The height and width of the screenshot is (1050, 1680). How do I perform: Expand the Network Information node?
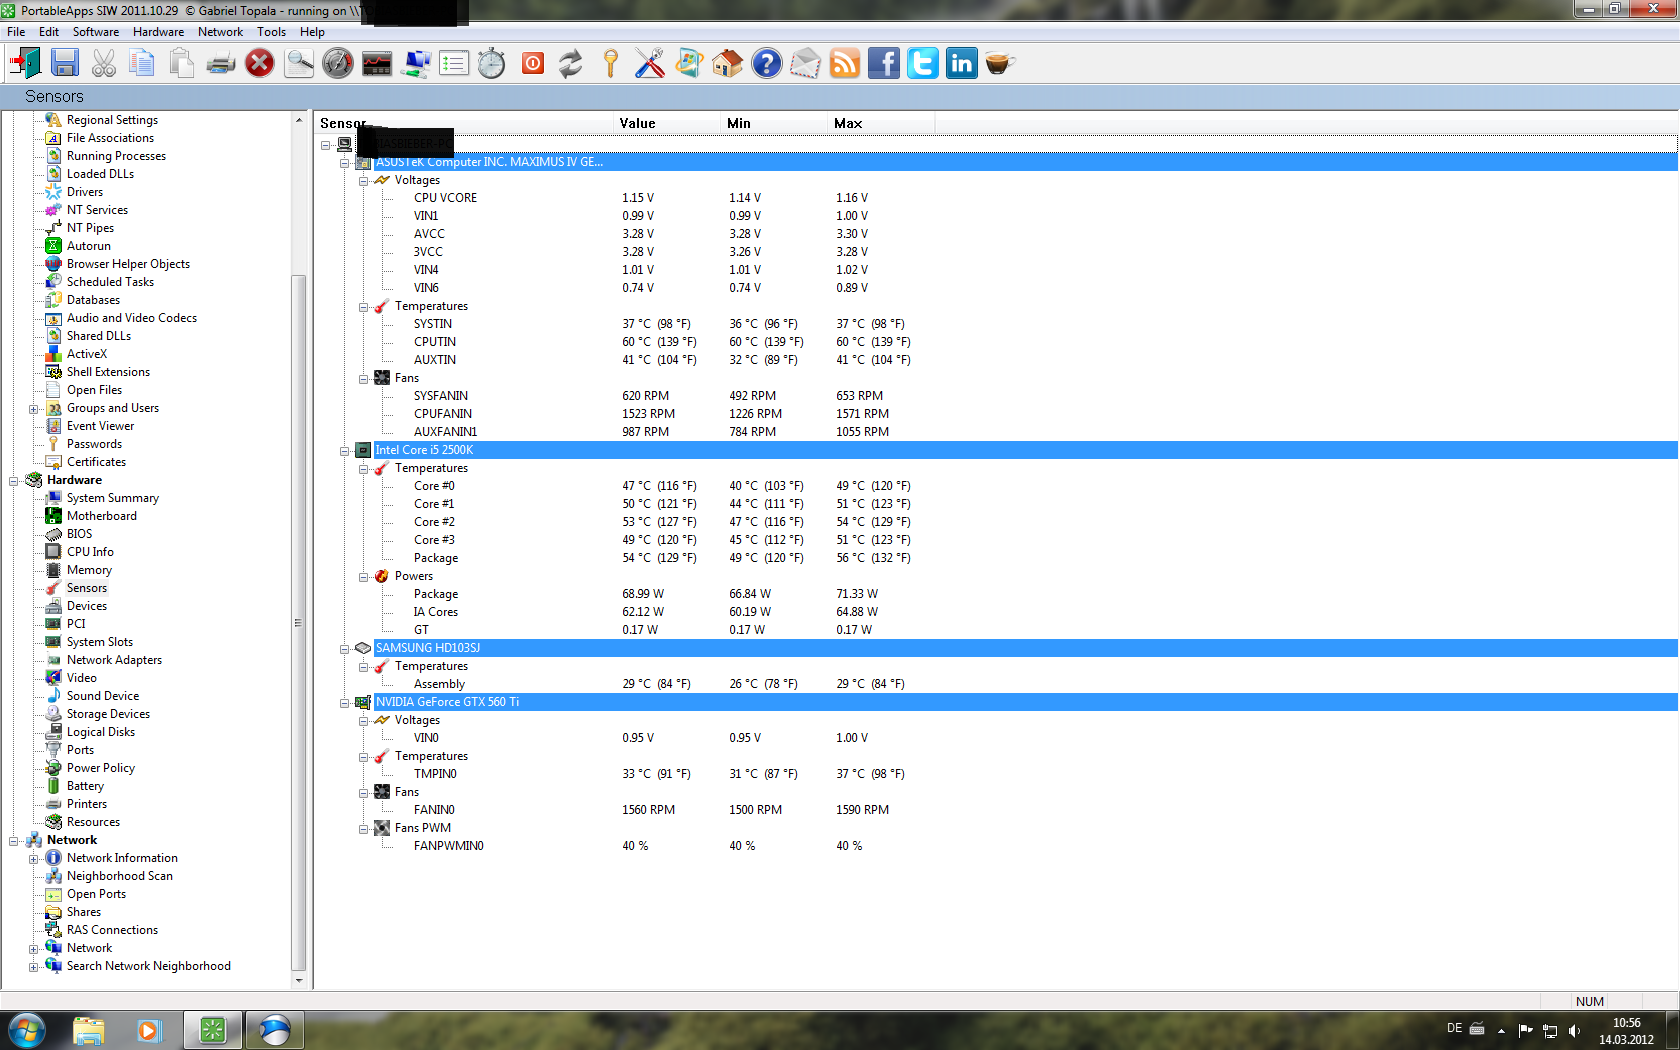point(33,858)
